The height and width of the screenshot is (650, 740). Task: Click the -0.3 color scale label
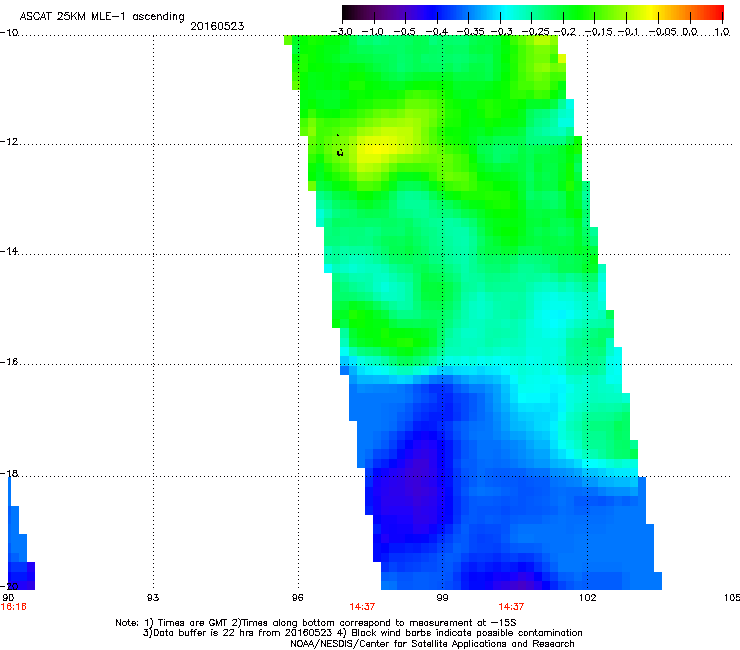501,32
